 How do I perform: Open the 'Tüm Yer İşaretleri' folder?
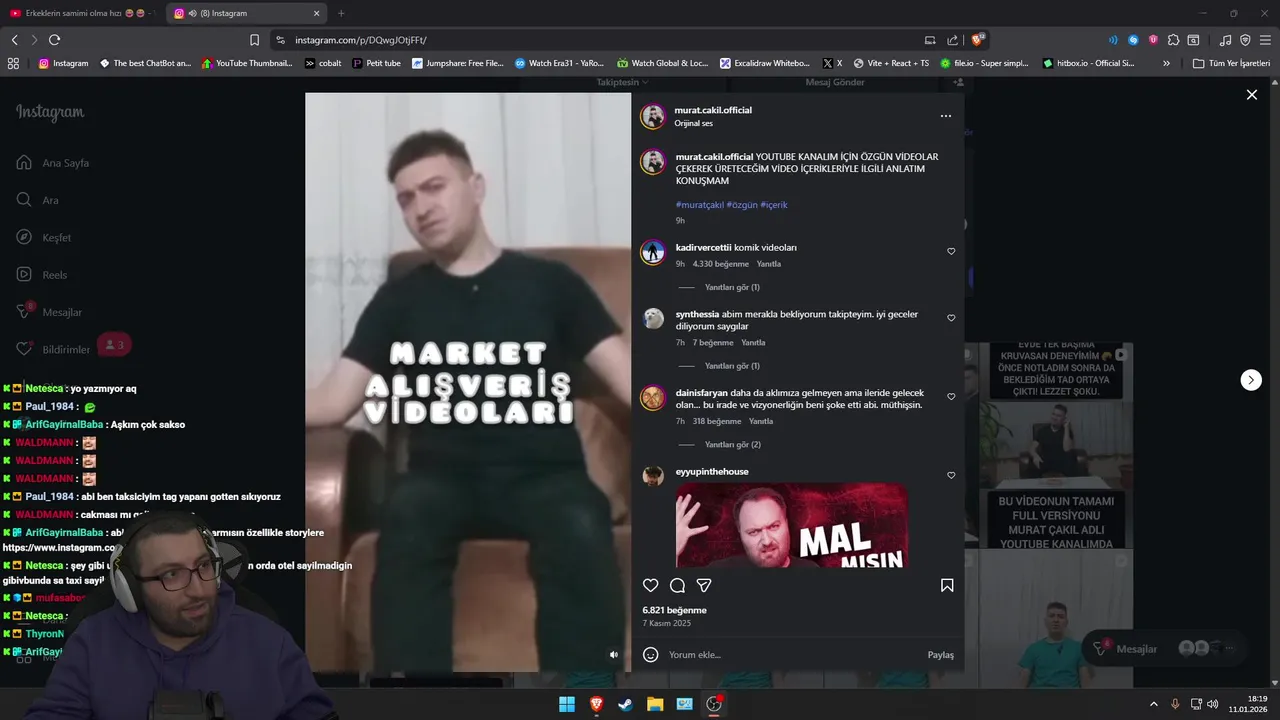1231,63
